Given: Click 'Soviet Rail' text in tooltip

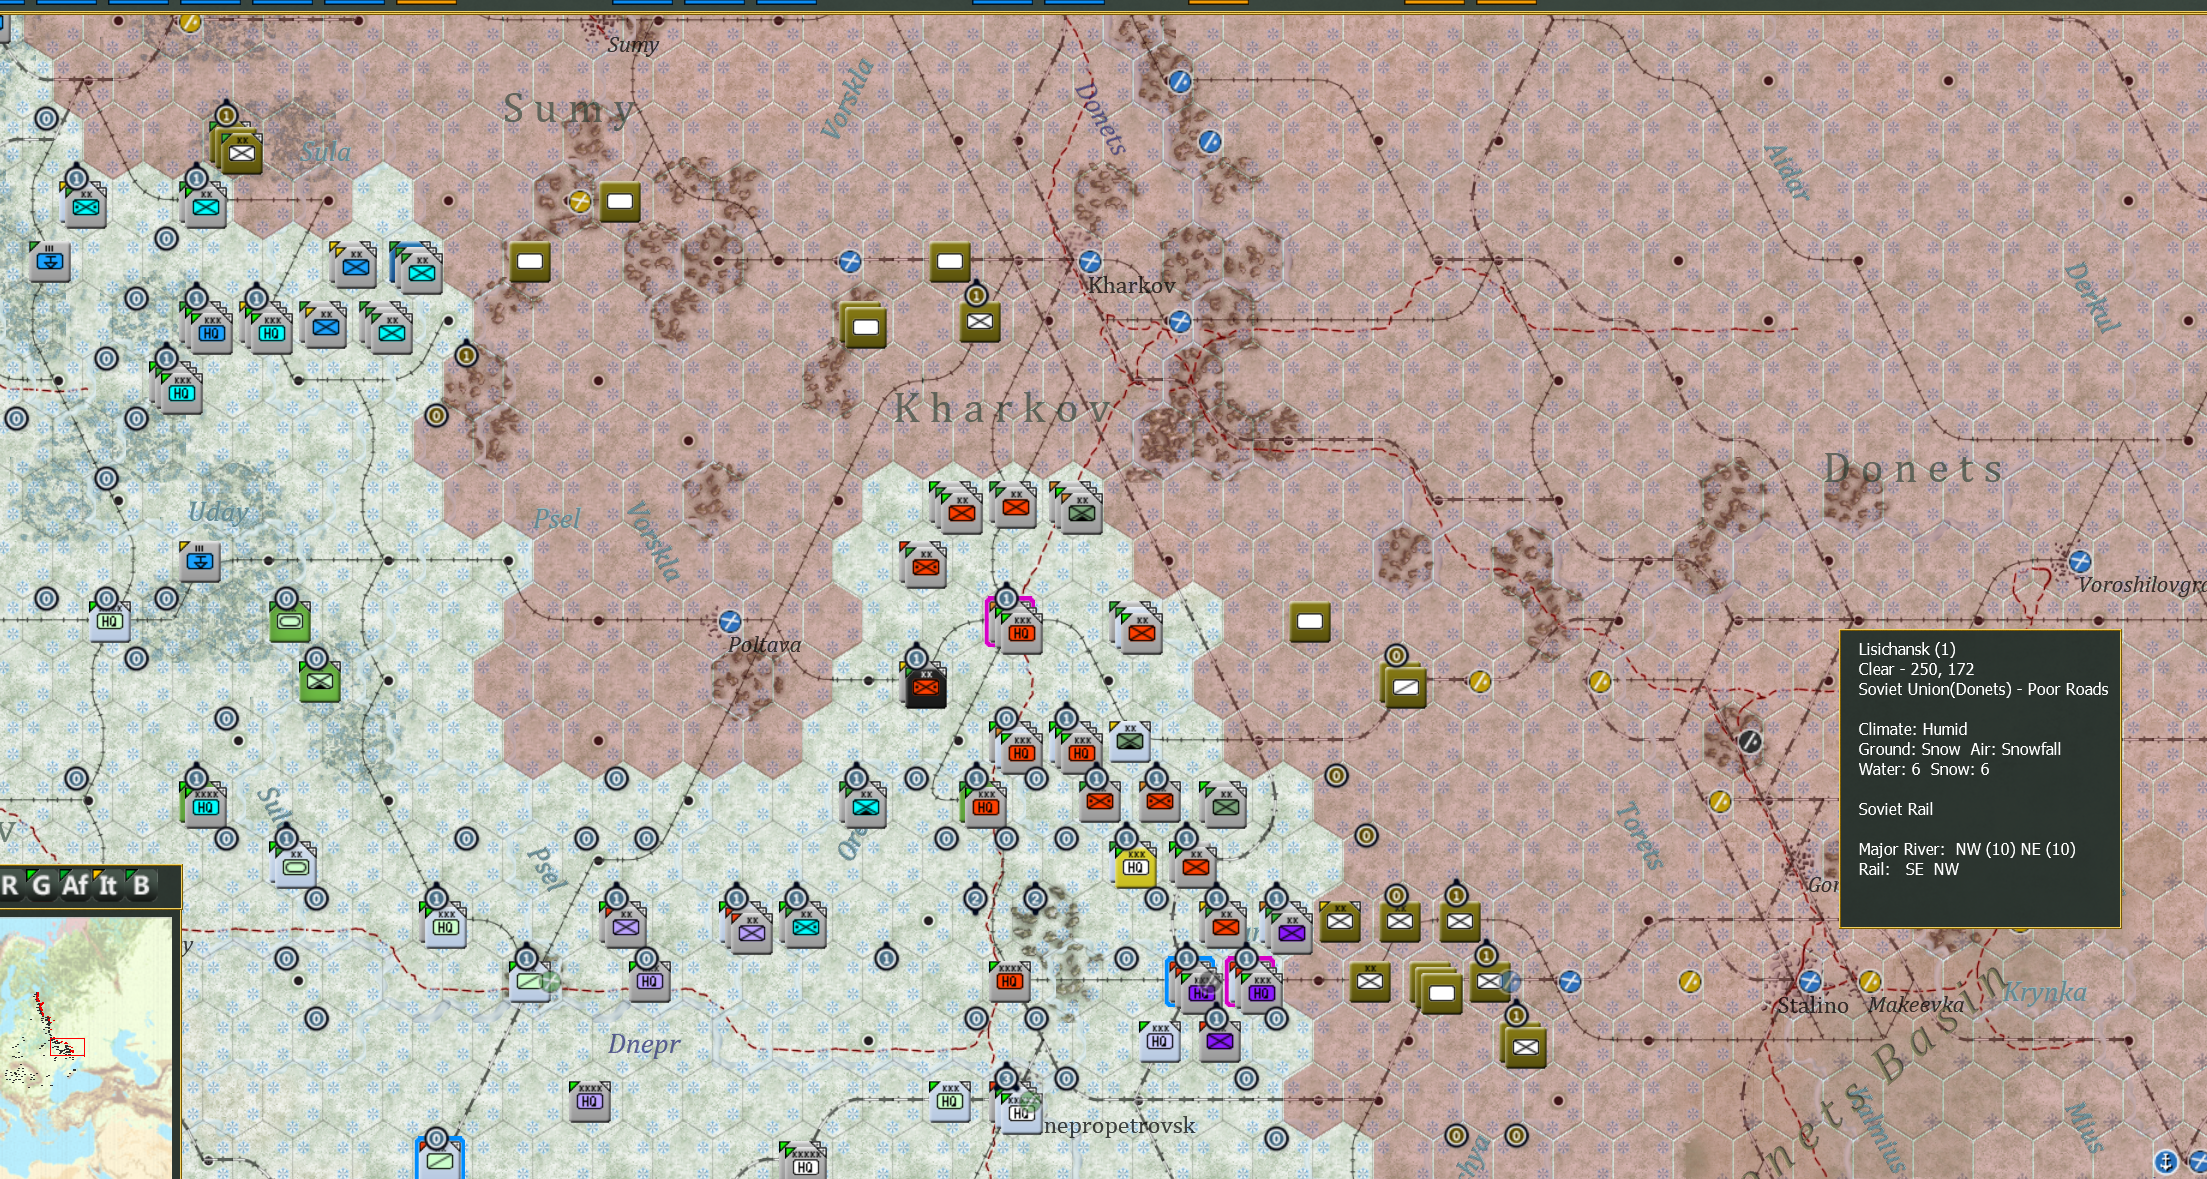Looking at the screenshot, I should click(x=1895, y=809).
